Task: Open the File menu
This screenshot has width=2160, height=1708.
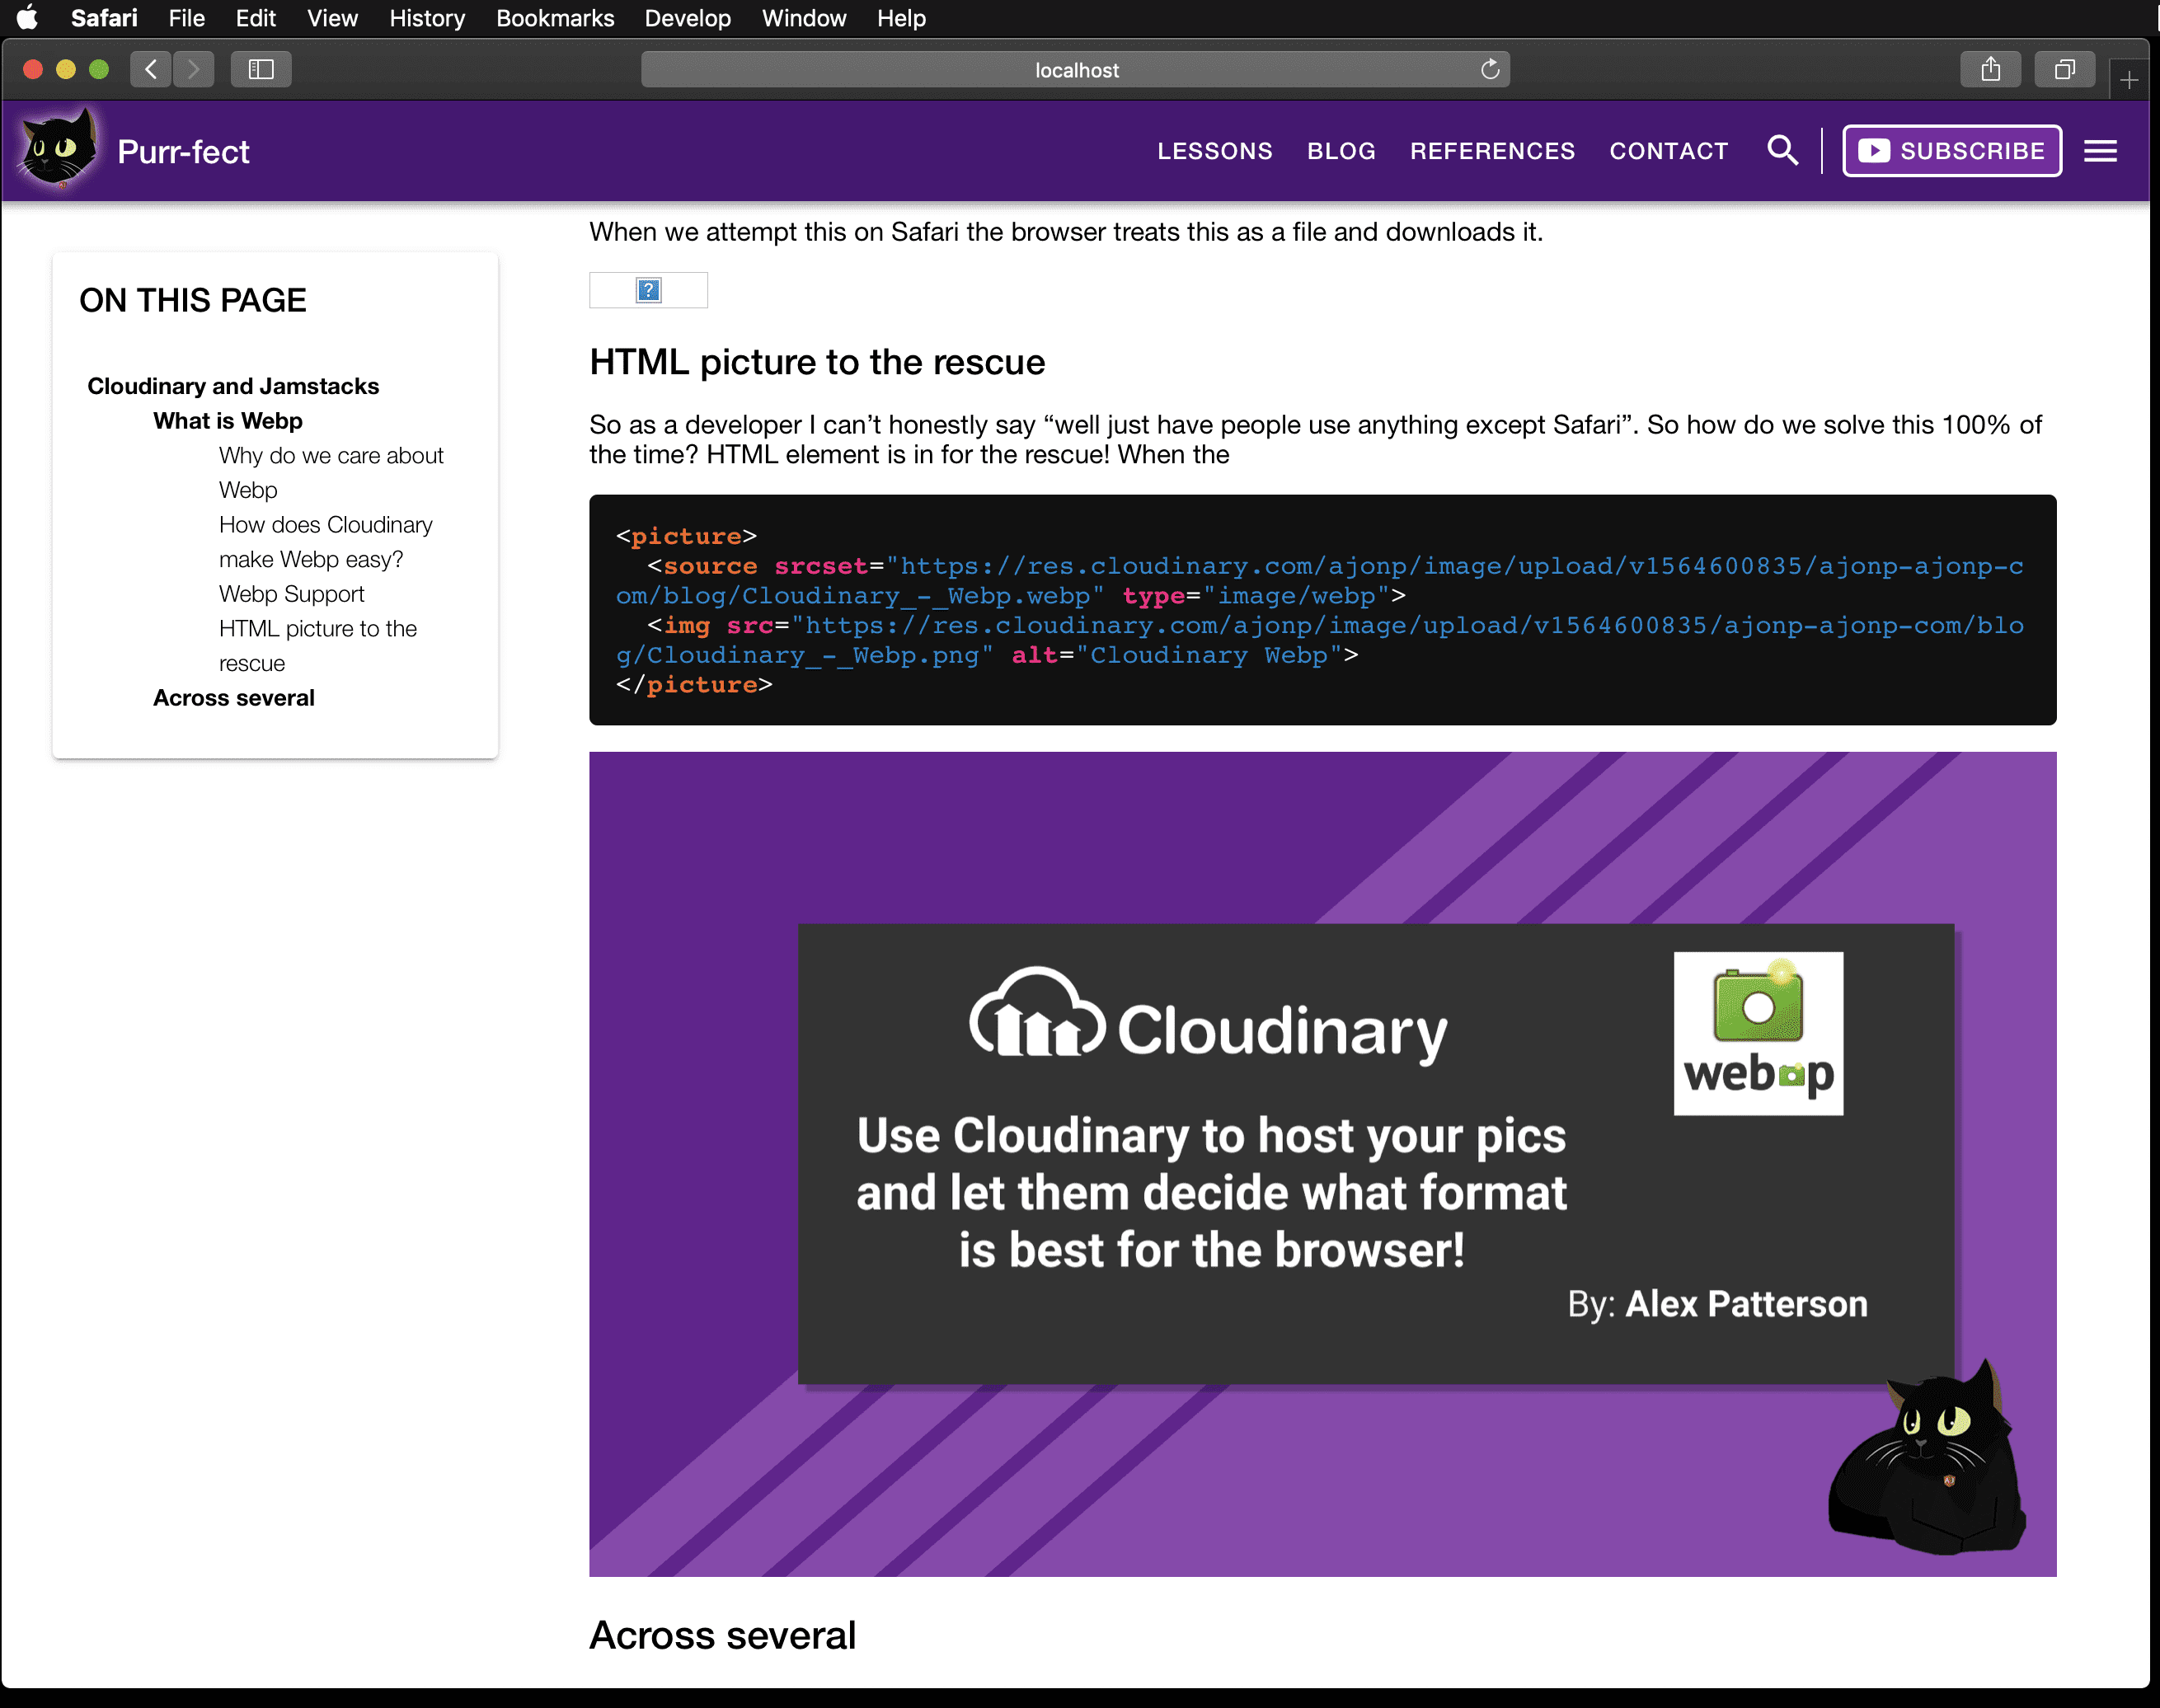Action: (186, 18)
